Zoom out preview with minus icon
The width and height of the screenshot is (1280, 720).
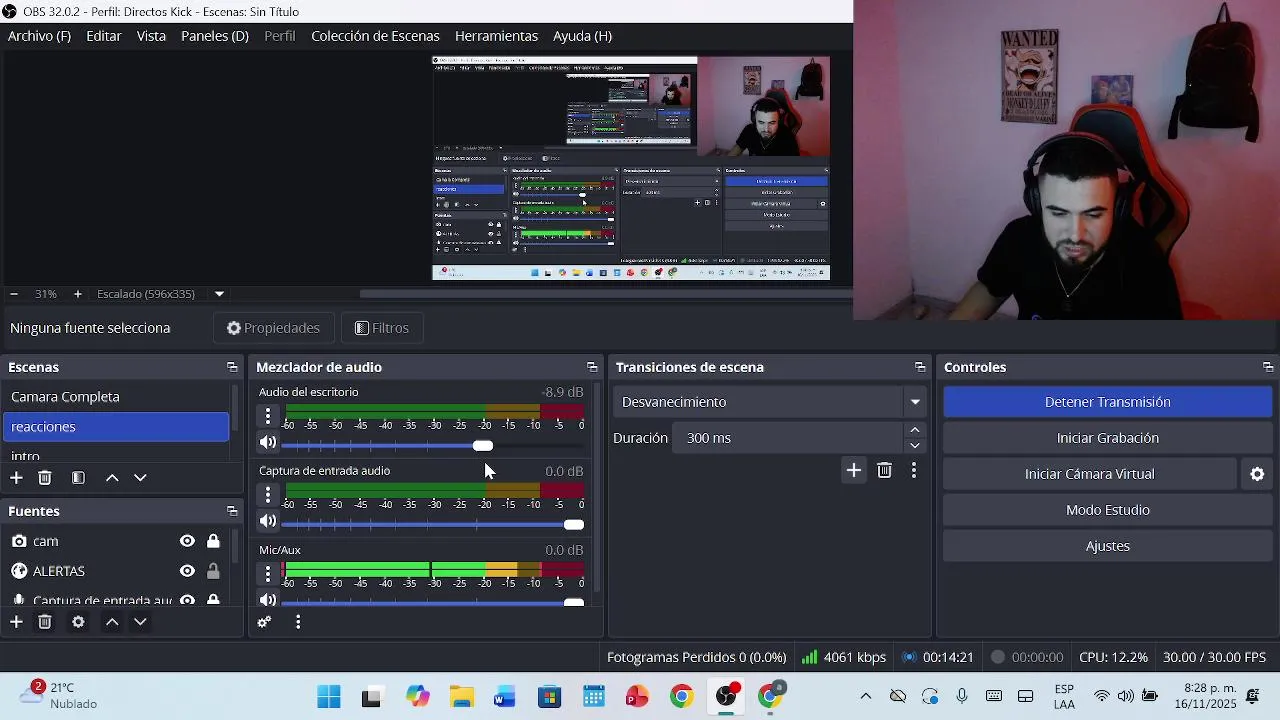pos(14,294)
